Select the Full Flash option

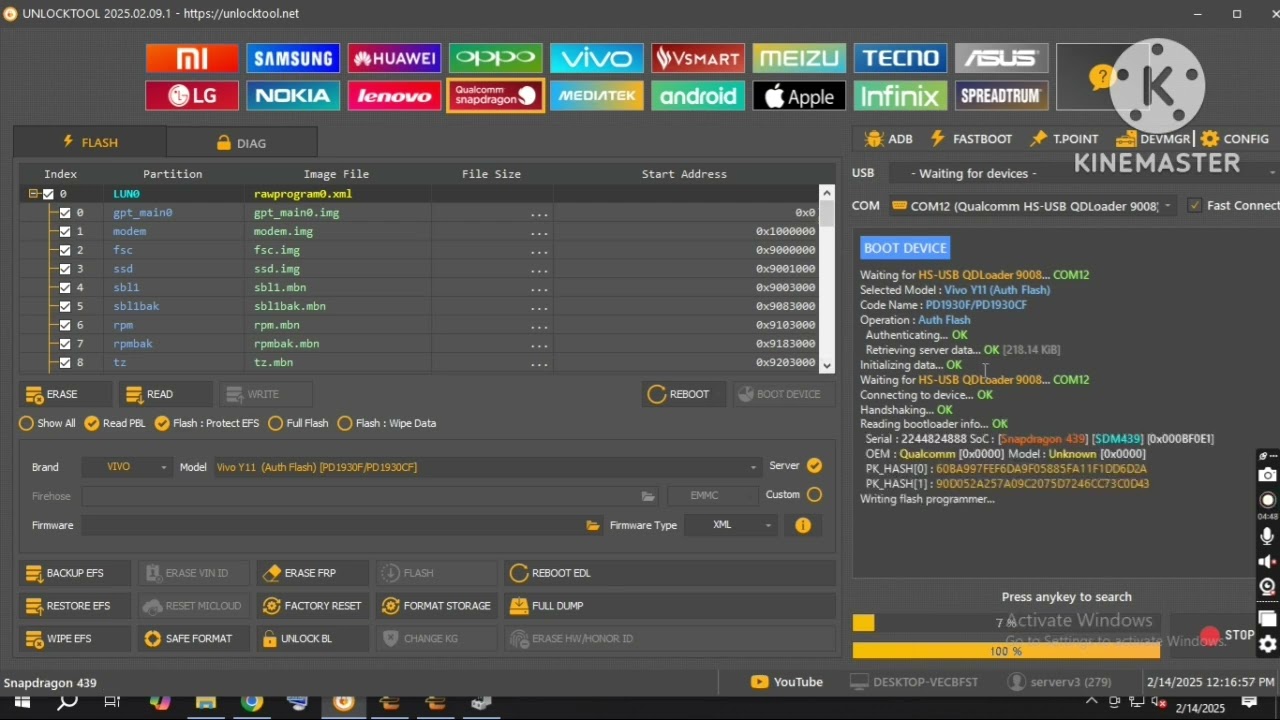[275, 423]
